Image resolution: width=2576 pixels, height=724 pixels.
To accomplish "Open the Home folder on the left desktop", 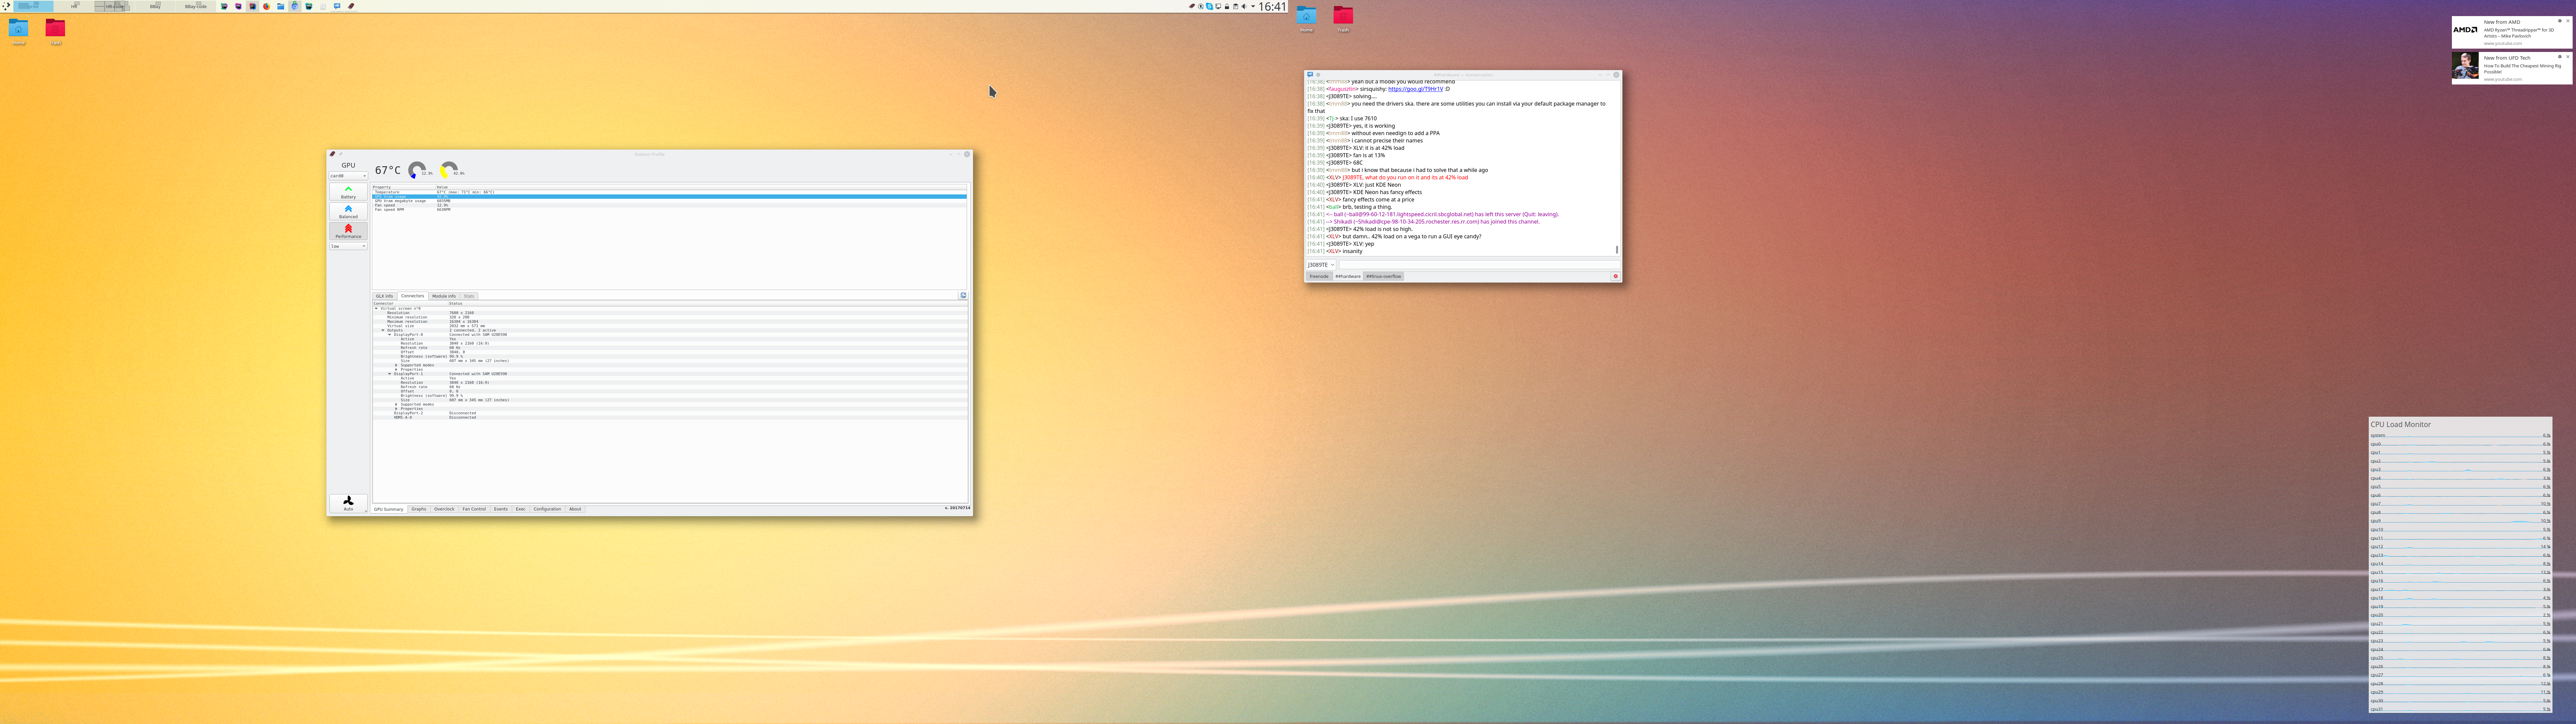I will point(18,30).
